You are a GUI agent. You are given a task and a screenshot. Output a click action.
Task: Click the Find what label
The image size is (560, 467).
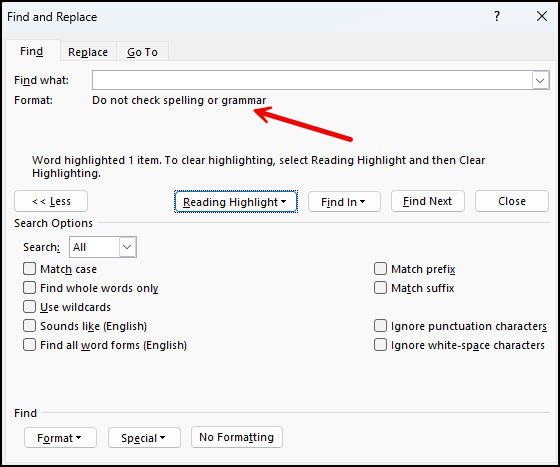coord(41,80)
